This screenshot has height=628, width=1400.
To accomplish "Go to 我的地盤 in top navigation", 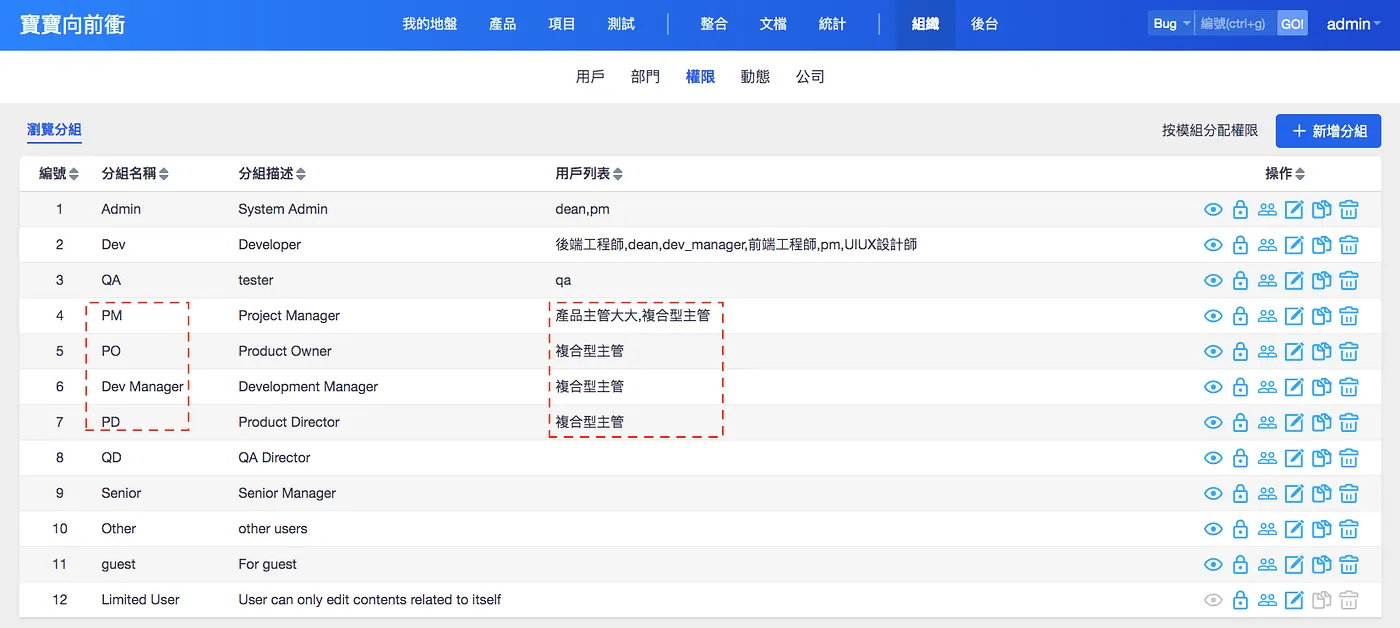I will tap(430, 24).
